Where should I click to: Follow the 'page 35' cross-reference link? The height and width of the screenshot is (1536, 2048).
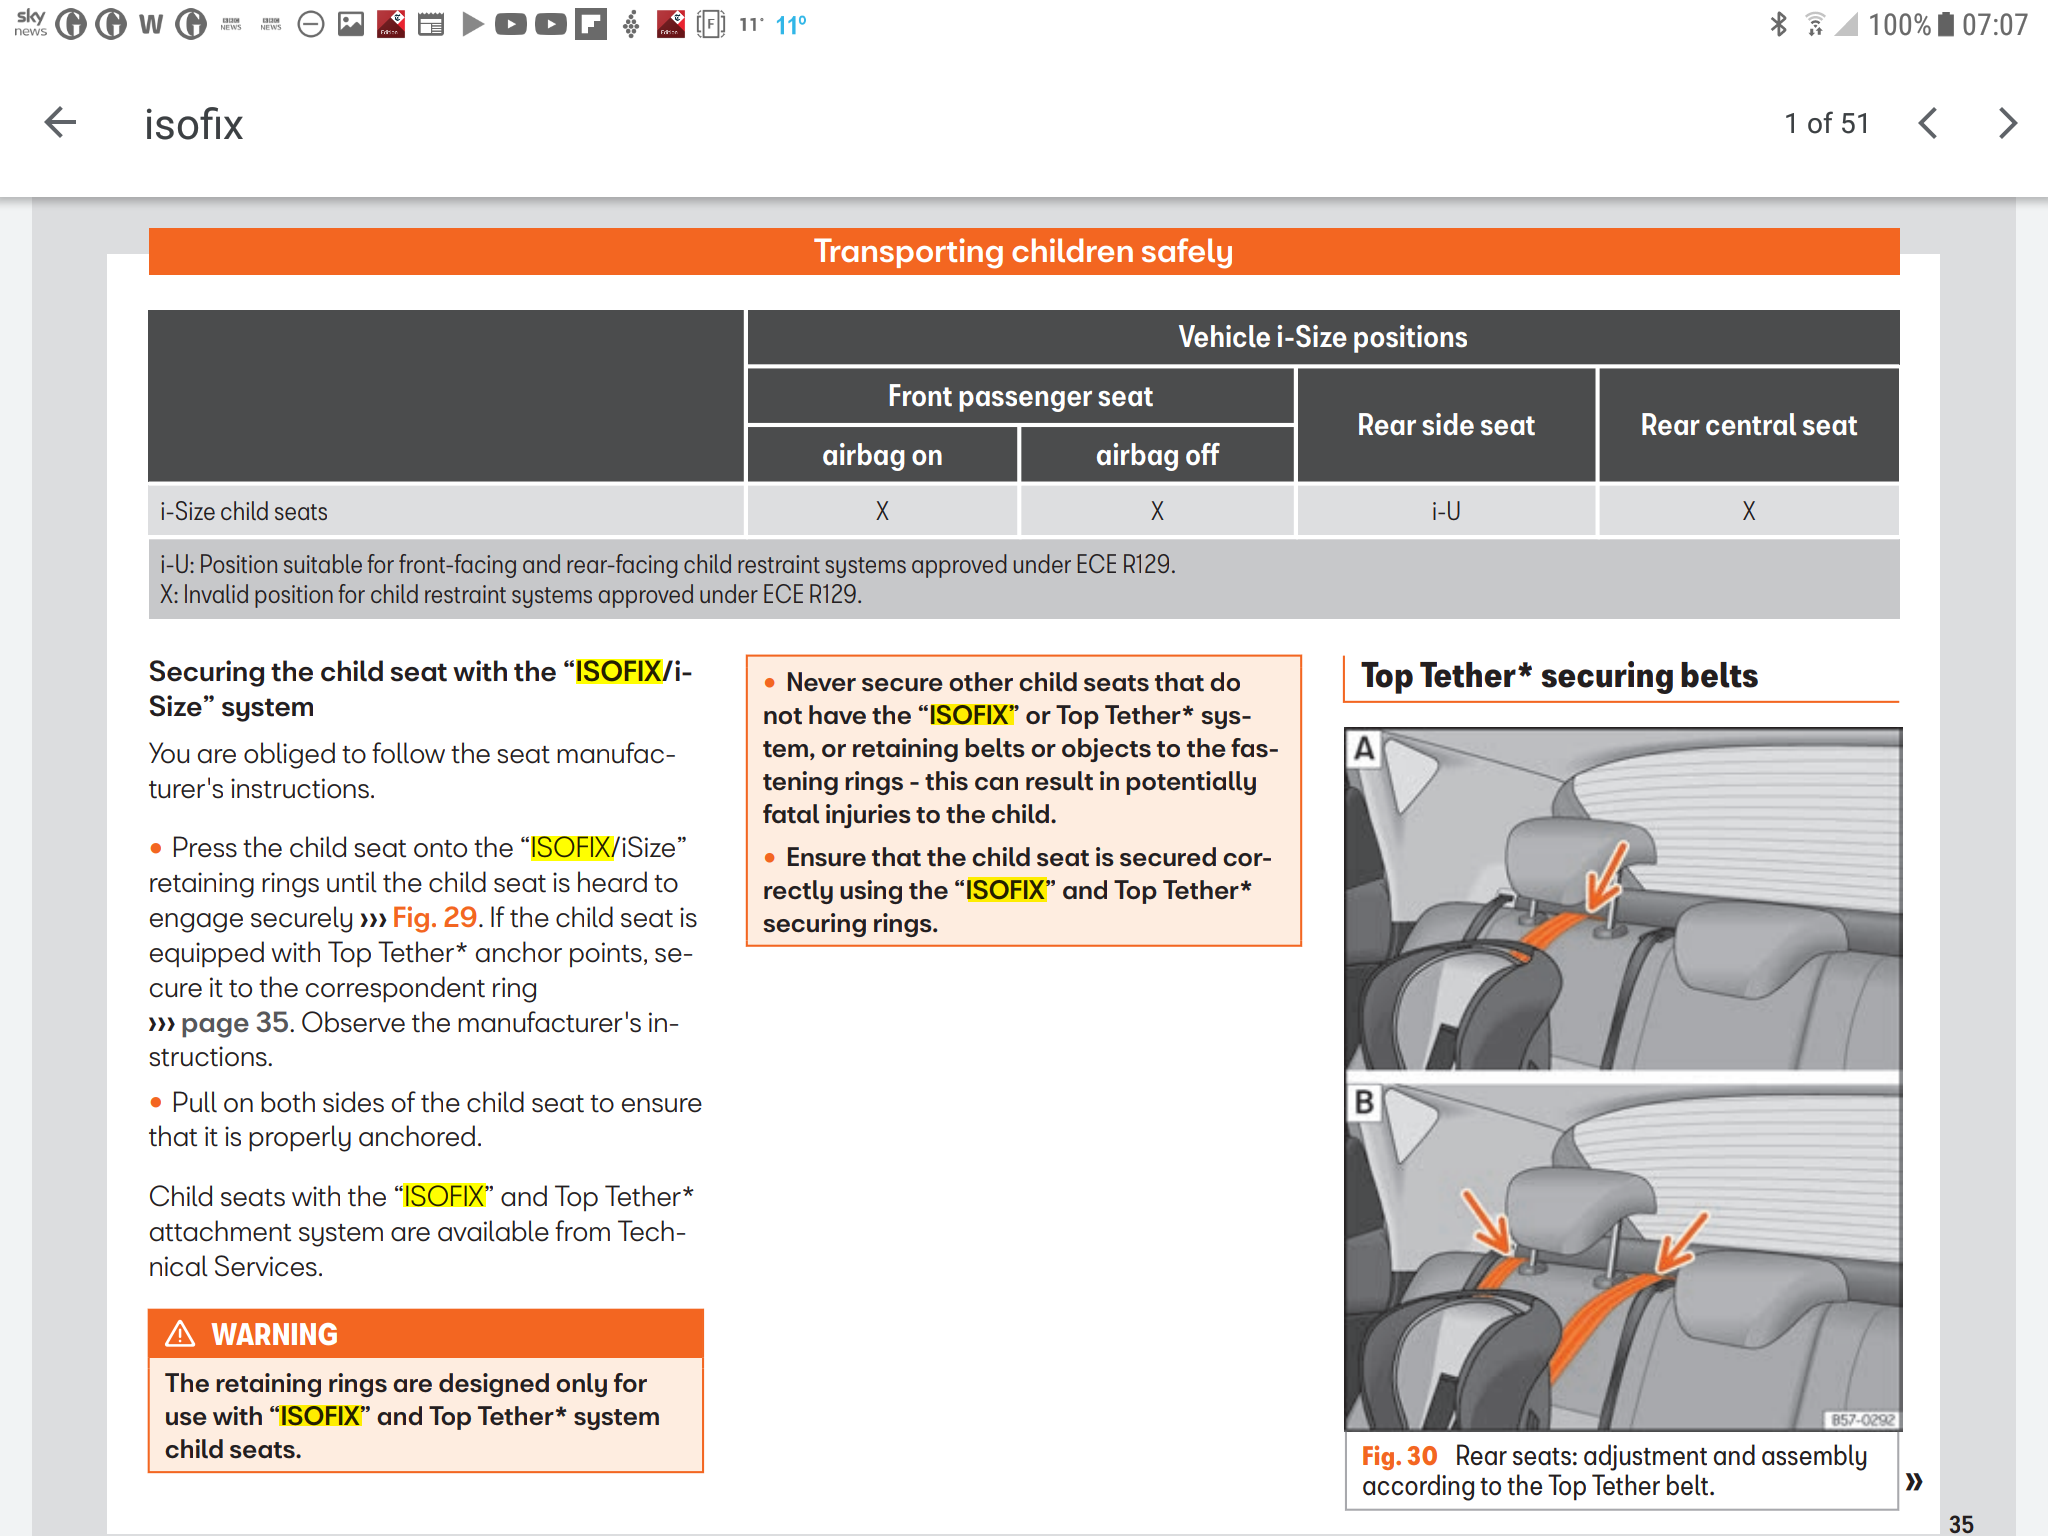(x=235, y=1022)
